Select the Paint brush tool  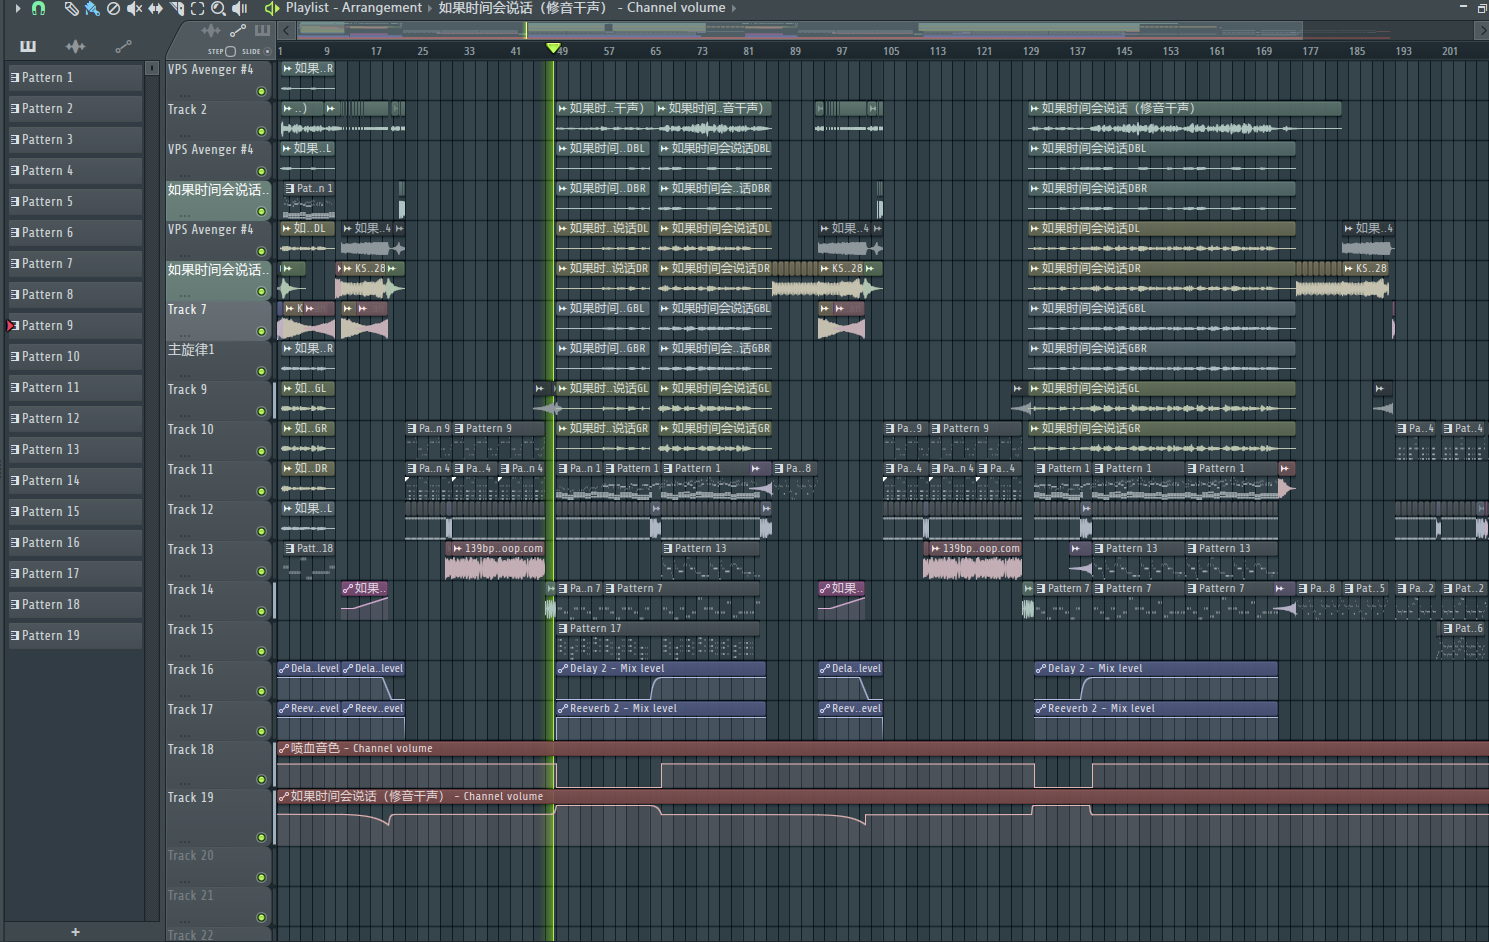coord(92,8)
